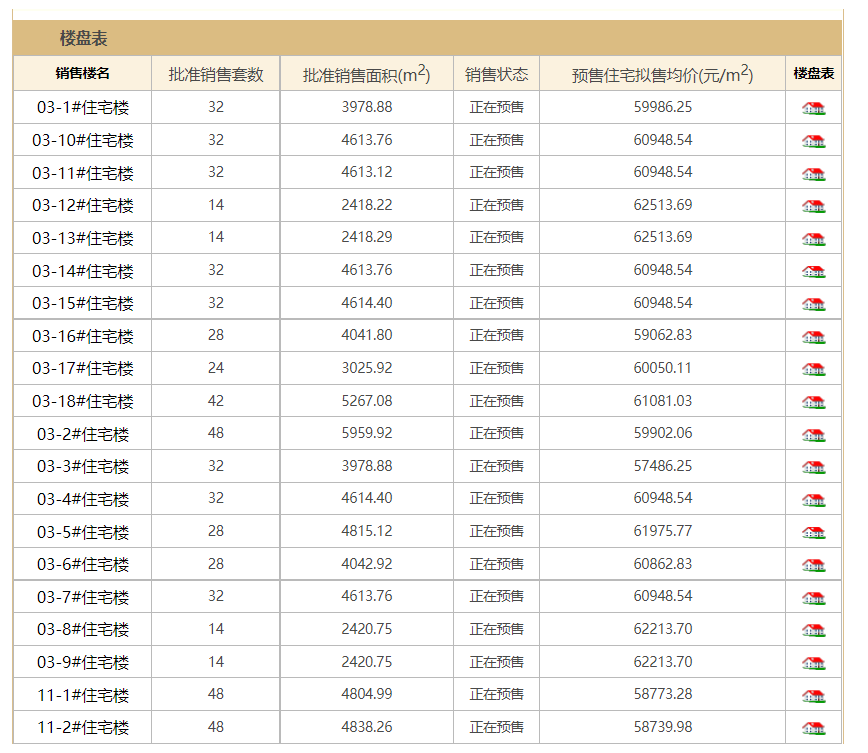Open house icon for 11-1#住宅楼
Screen dimensions: 868x753
[x=813, y=695]
